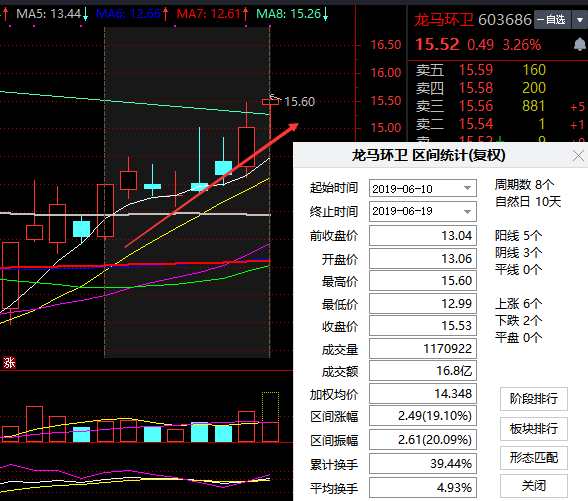Screen dimensions: 588x501
Task: Click the 卖四 price 15.58
Action: 476,88
